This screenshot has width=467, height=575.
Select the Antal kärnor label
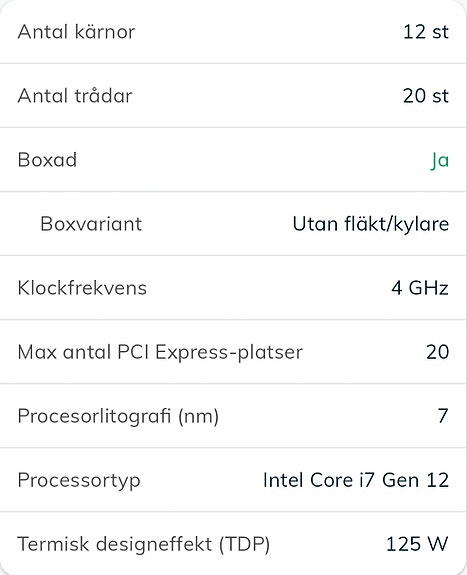click(x=76, y=32)
